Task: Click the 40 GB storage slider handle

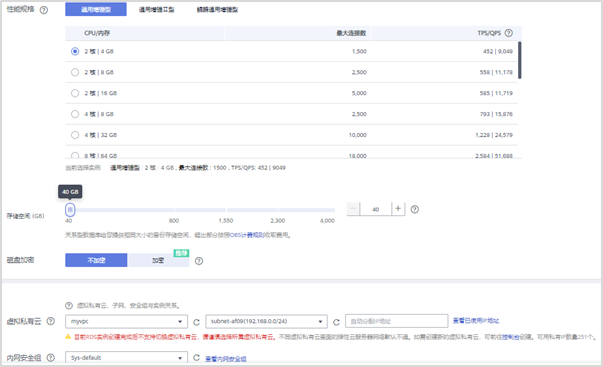Action: pyautogui.click(x=70, y=210)
